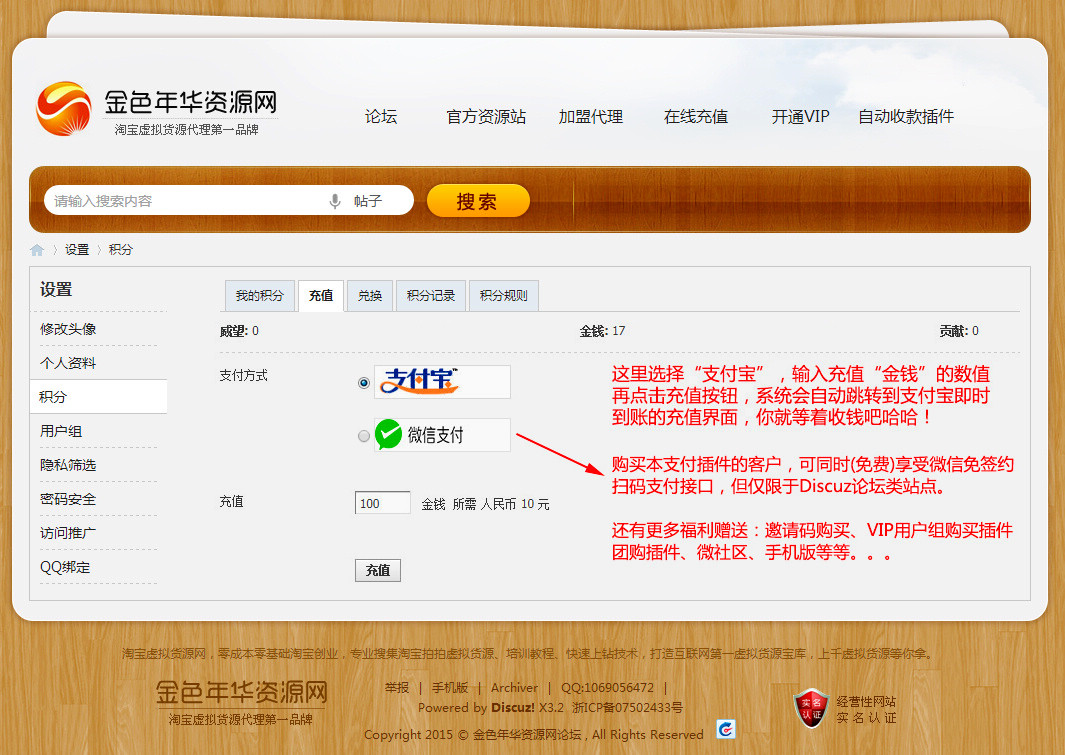Select 积分 in the settings sidebar

(98, 397)
